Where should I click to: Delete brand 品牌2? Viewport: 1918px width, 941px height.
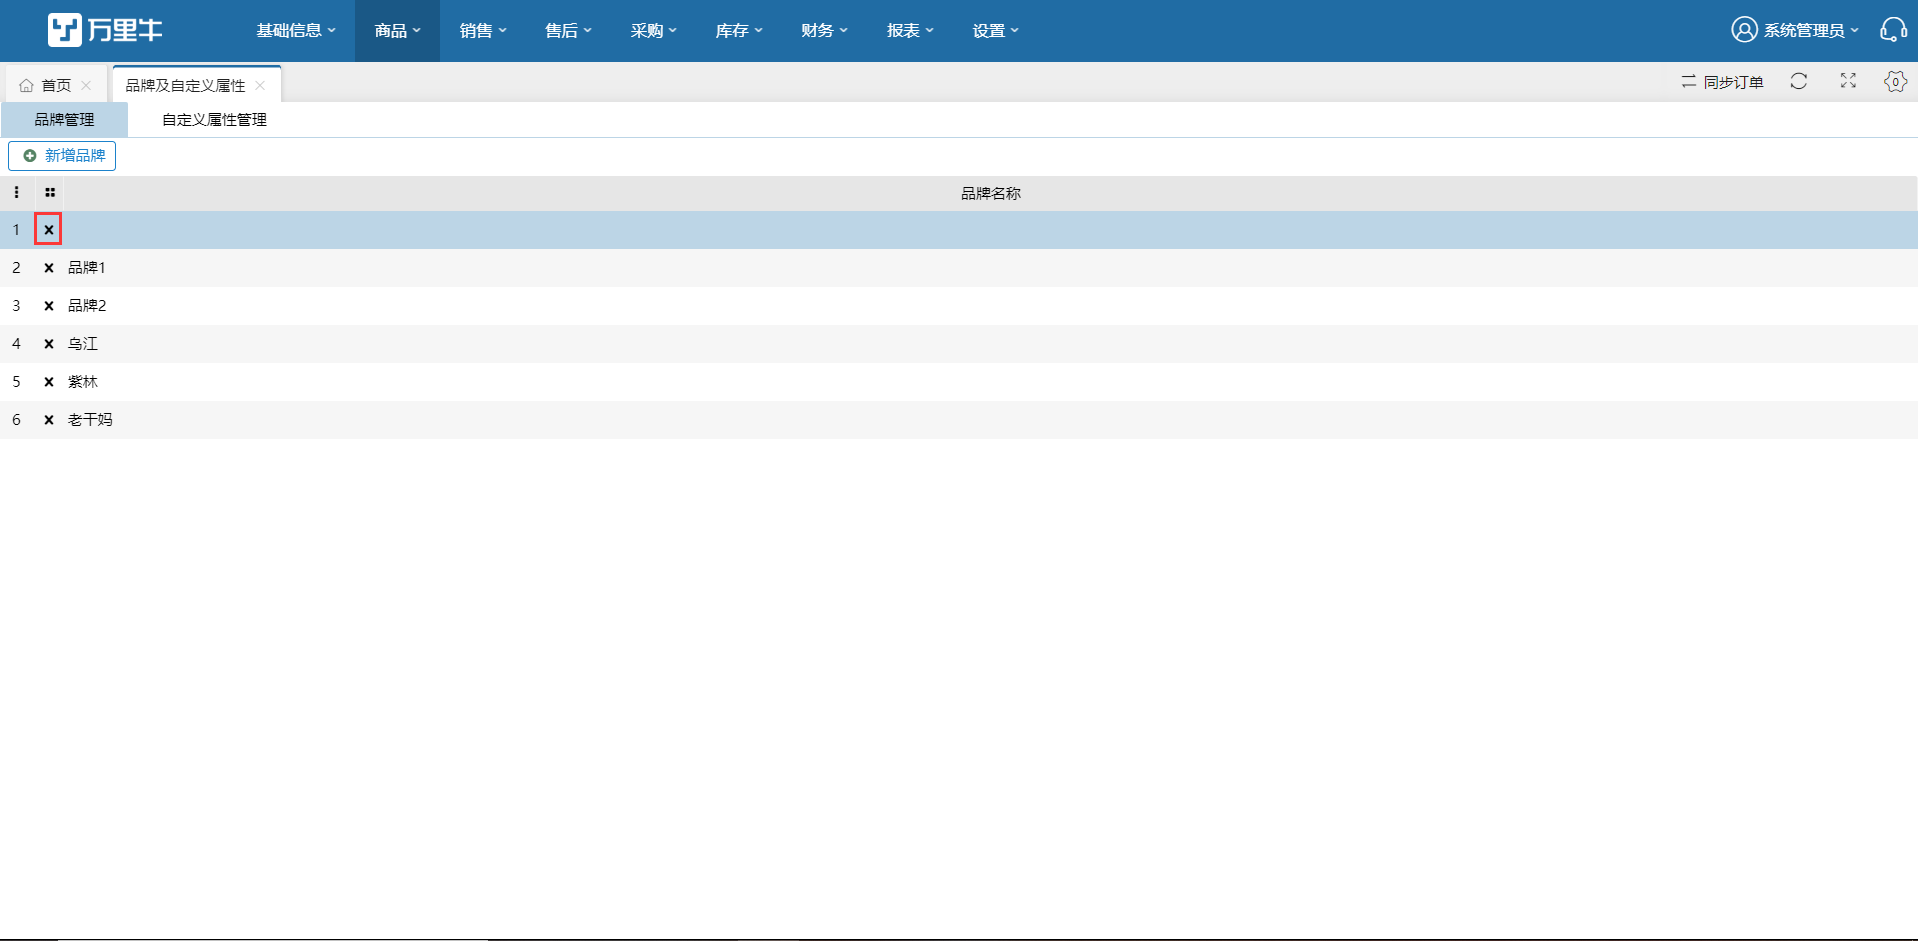click(49, 305)
